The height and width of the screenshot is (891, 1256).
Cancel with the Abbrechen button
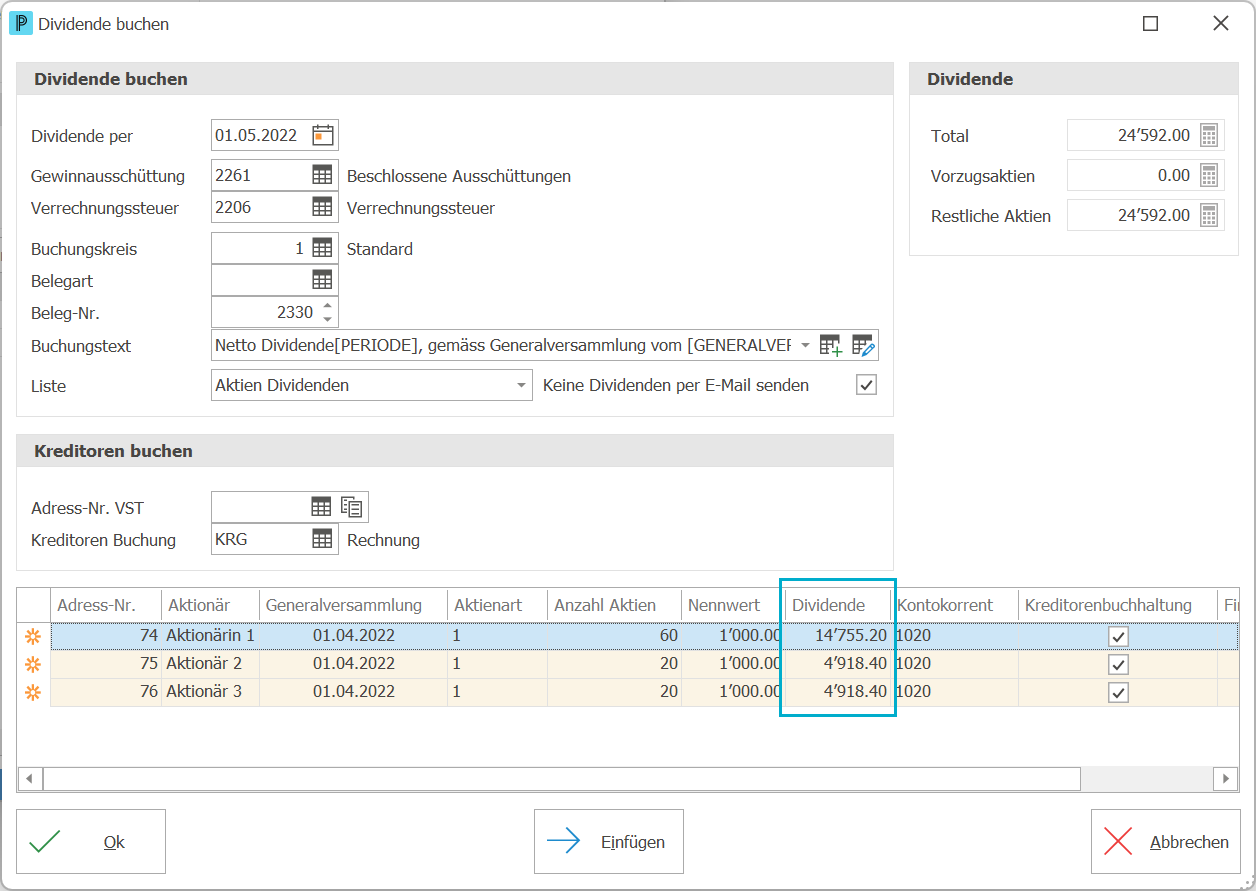pyautogui.click(x=1165, y=842)
